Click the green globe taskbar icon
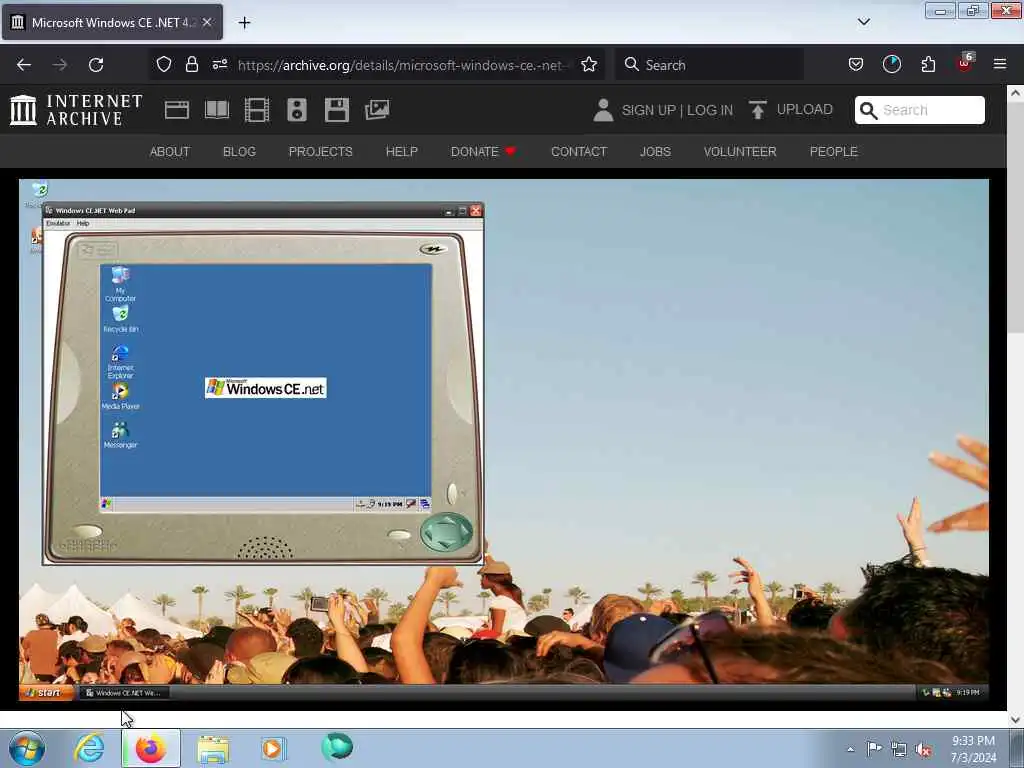 click(337, 746)
